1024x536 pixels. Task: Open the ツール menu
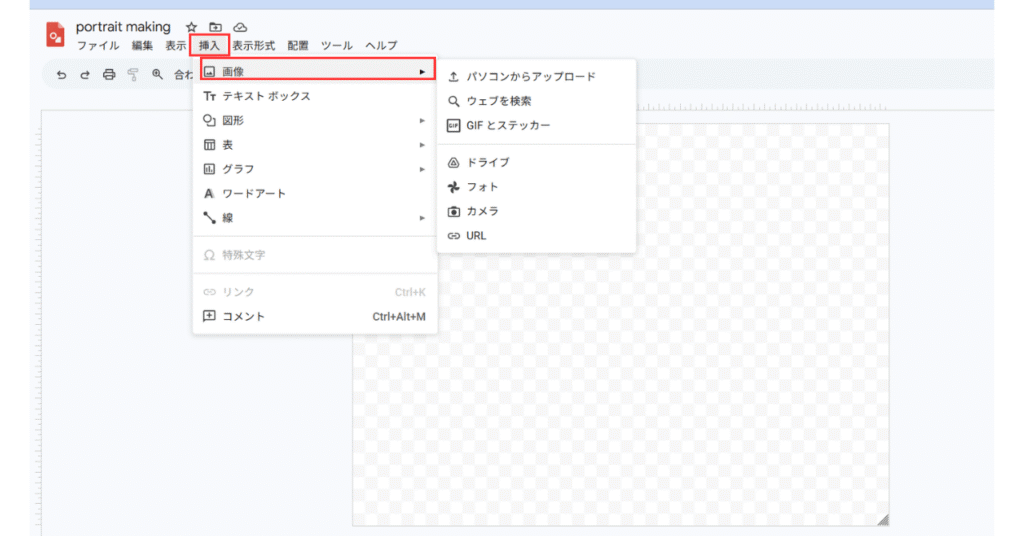point(336,46)
